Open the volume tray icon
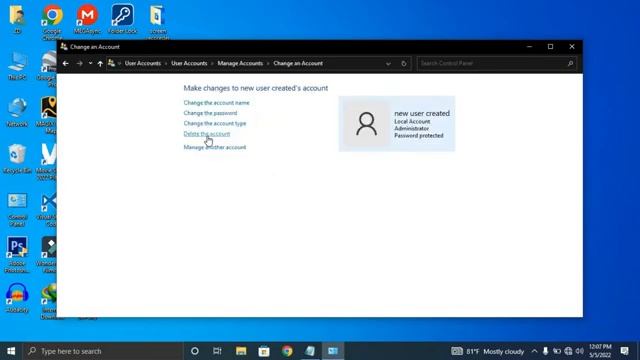The width and height of the screenshot is (640, 360). coord(579,351)
